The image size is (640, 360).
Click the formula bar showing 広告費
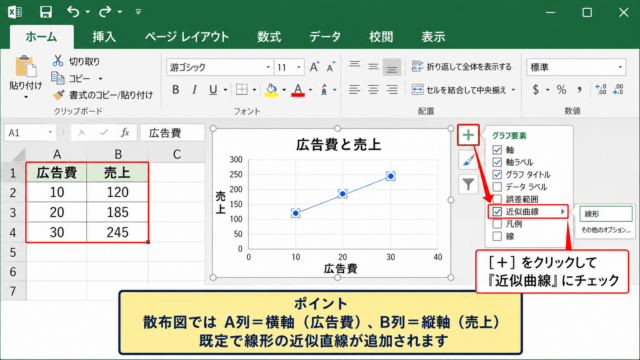point(173,133)
